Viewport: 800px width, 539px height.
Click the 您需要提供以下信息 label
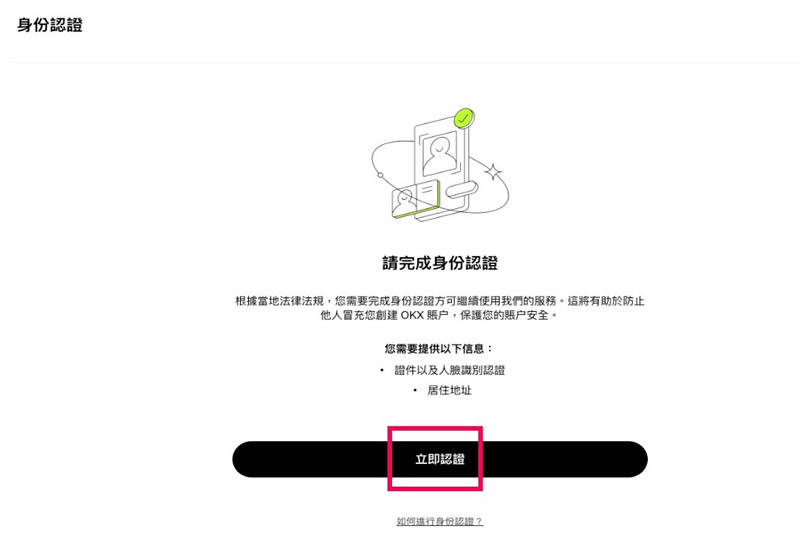(x=439, y=349)
